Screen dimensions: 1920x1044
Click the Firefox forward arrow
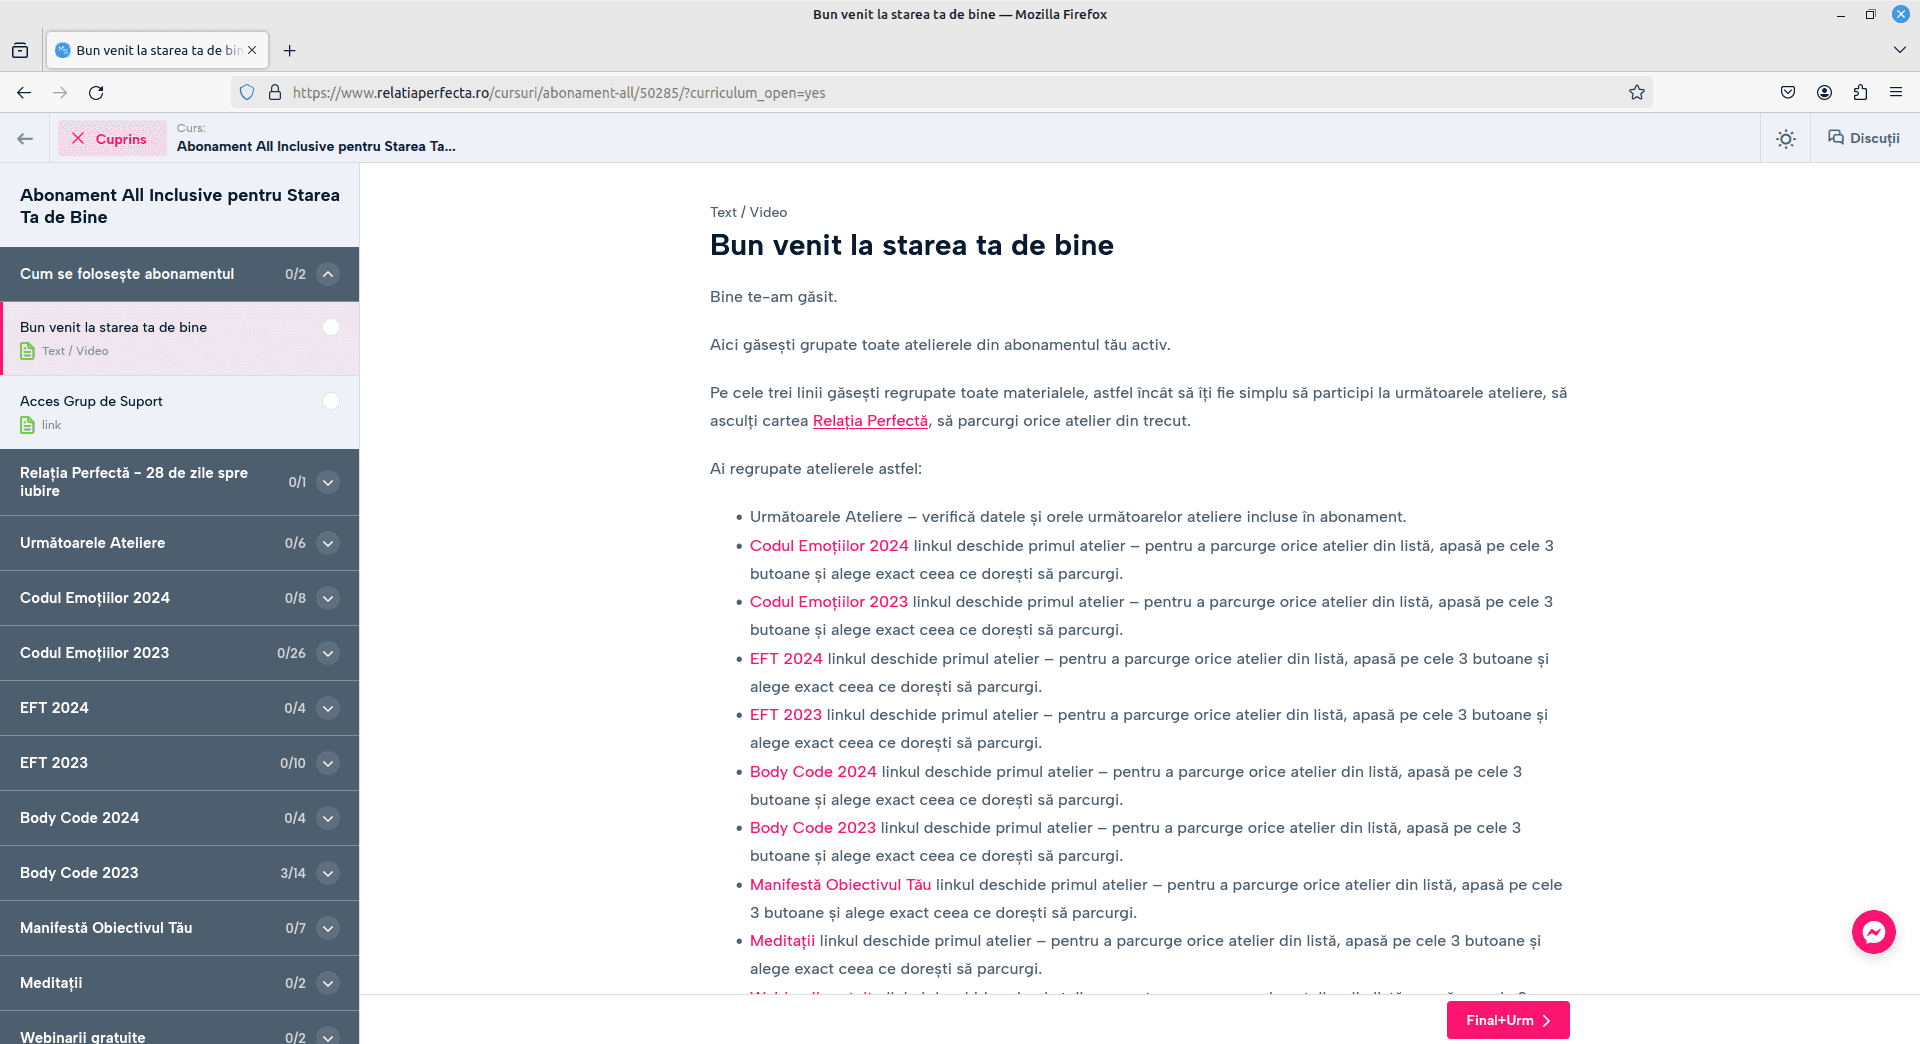60,92
